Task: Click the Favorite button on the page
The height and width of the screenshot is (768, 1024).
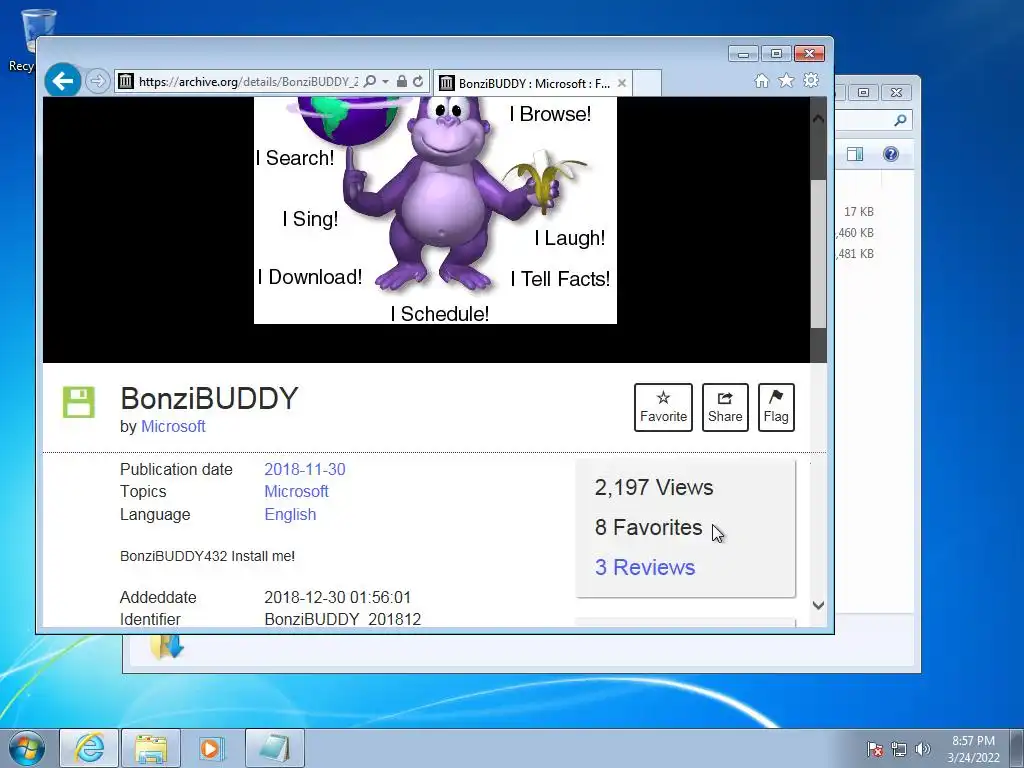Action: 663,408
